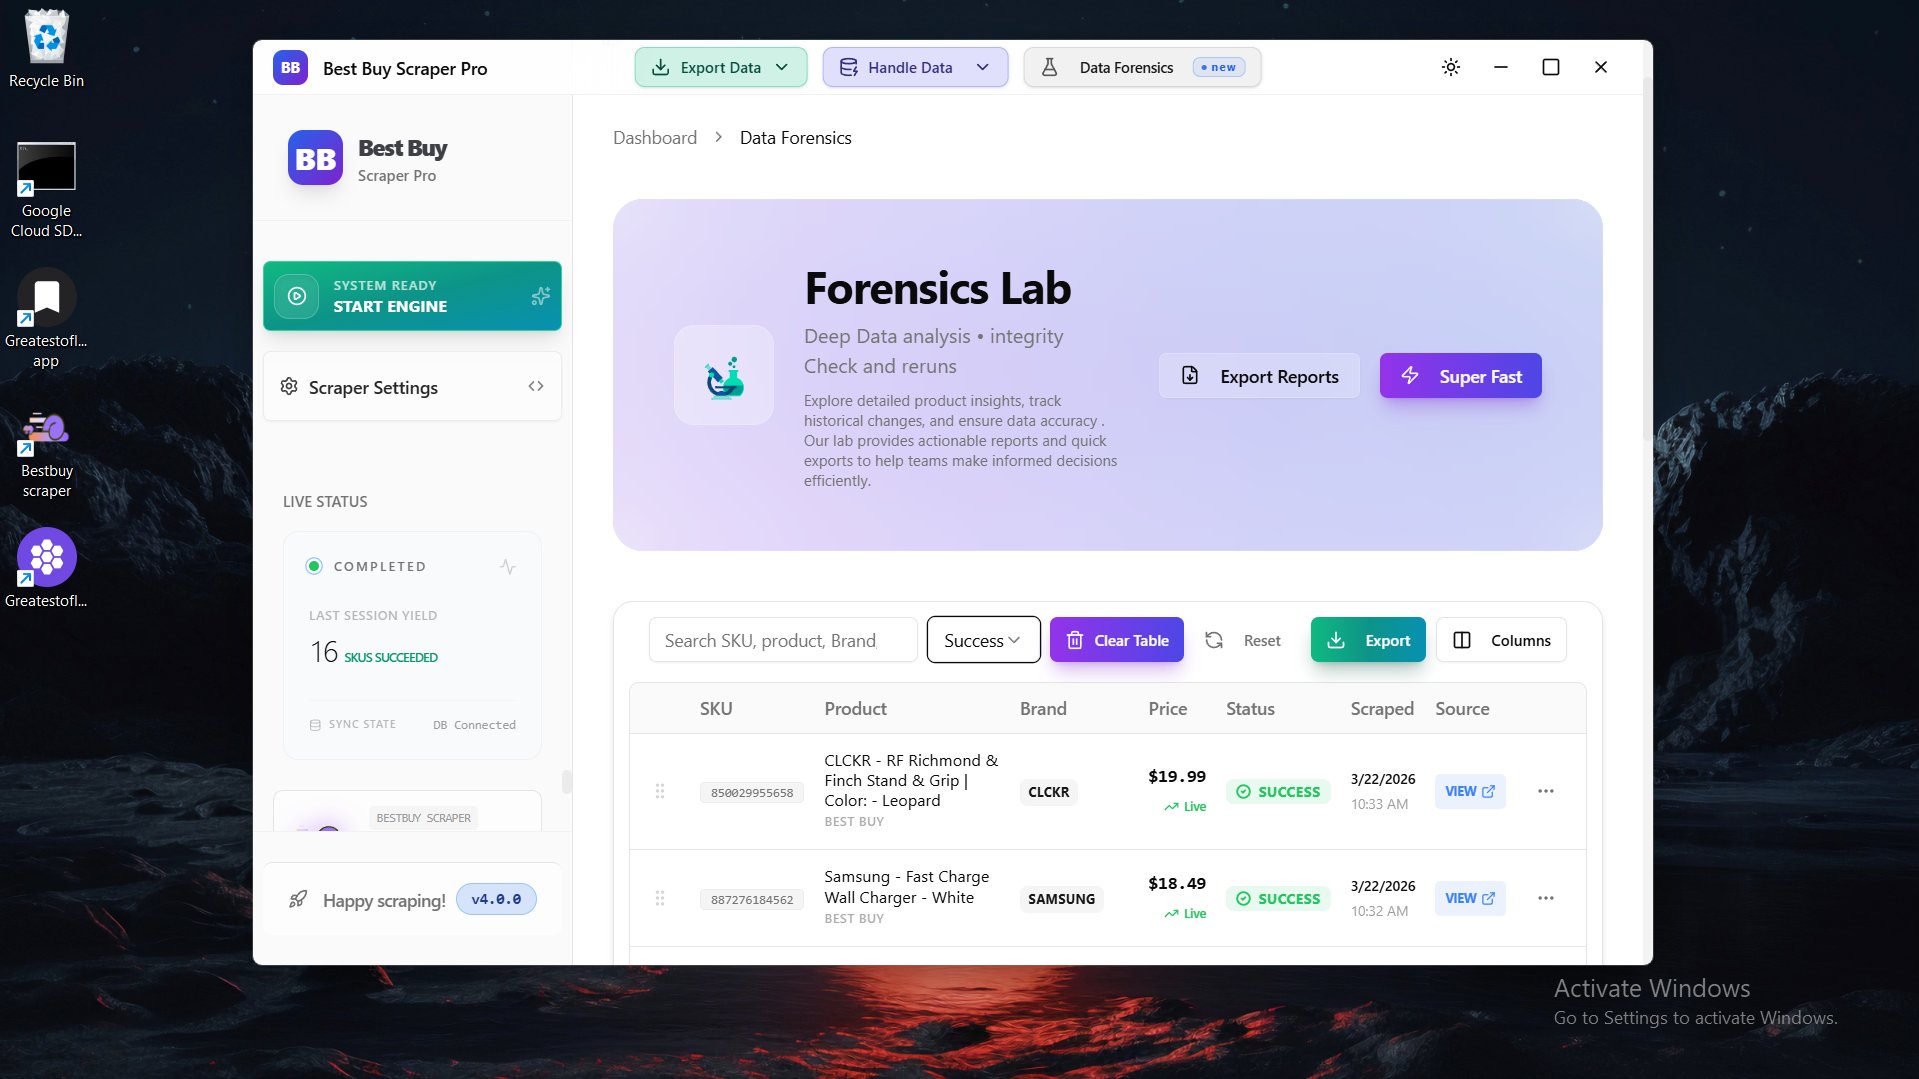Image resolution: width=1919 pixels, height=1079 pixels.
Task: Click the Reset button
Action: 1243,640
